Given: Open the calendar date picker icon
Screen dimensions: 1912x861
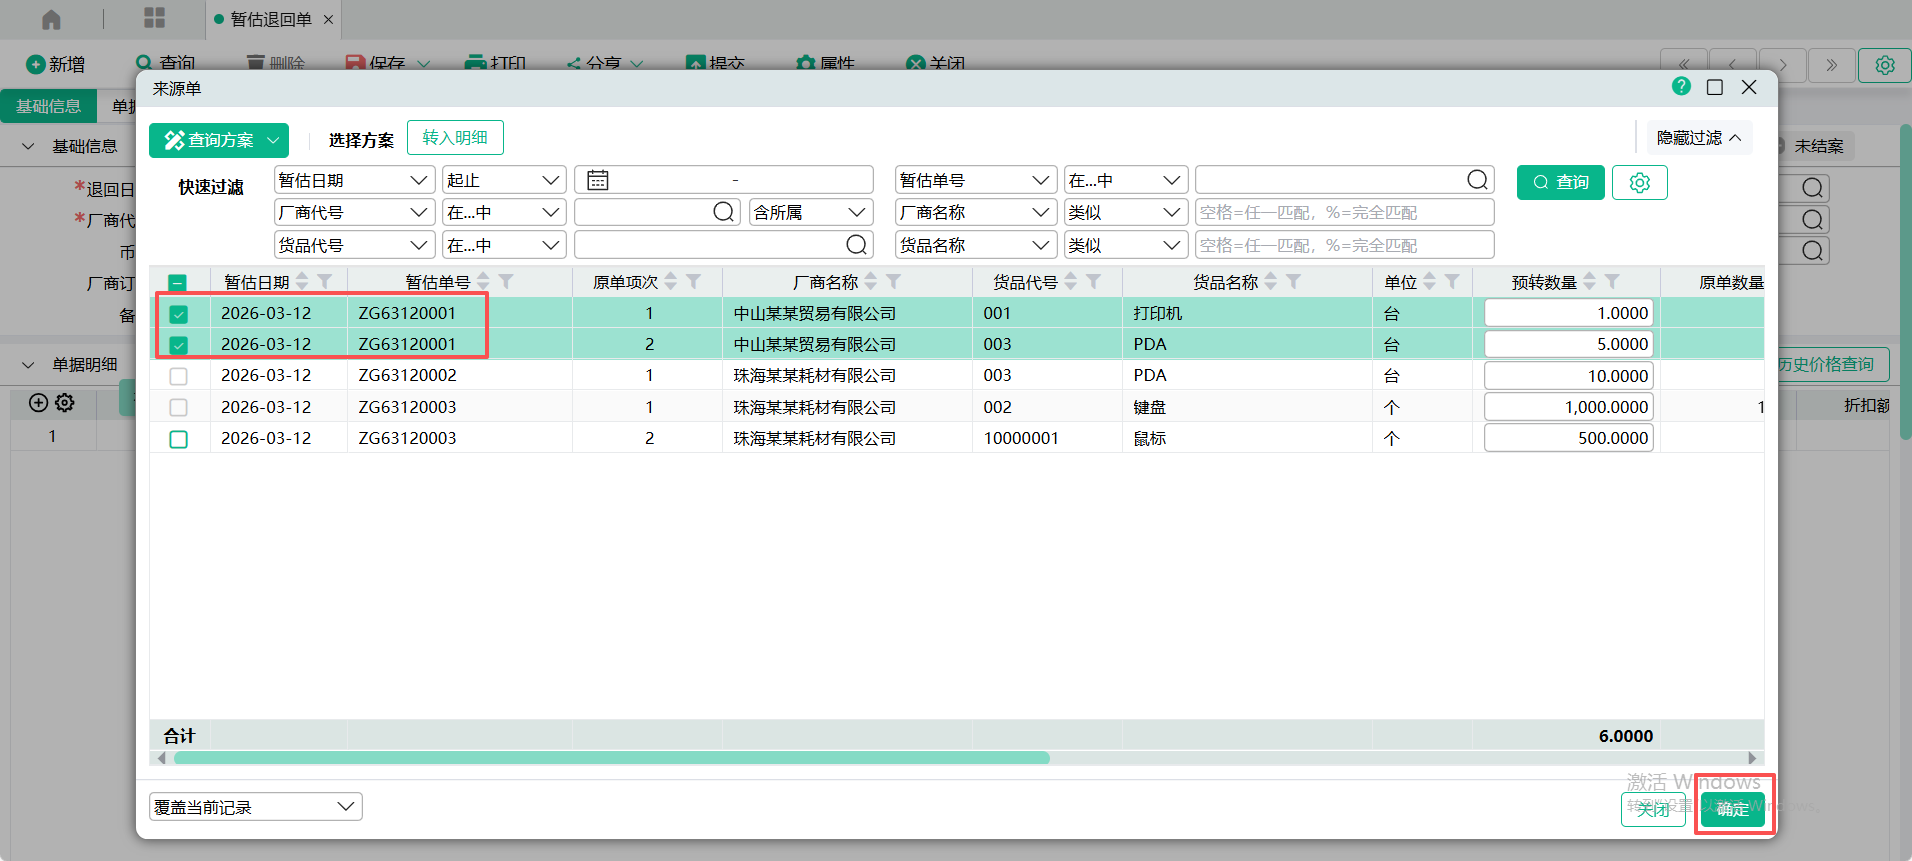Looking at the screenshot, I should (x=598, y=180).
